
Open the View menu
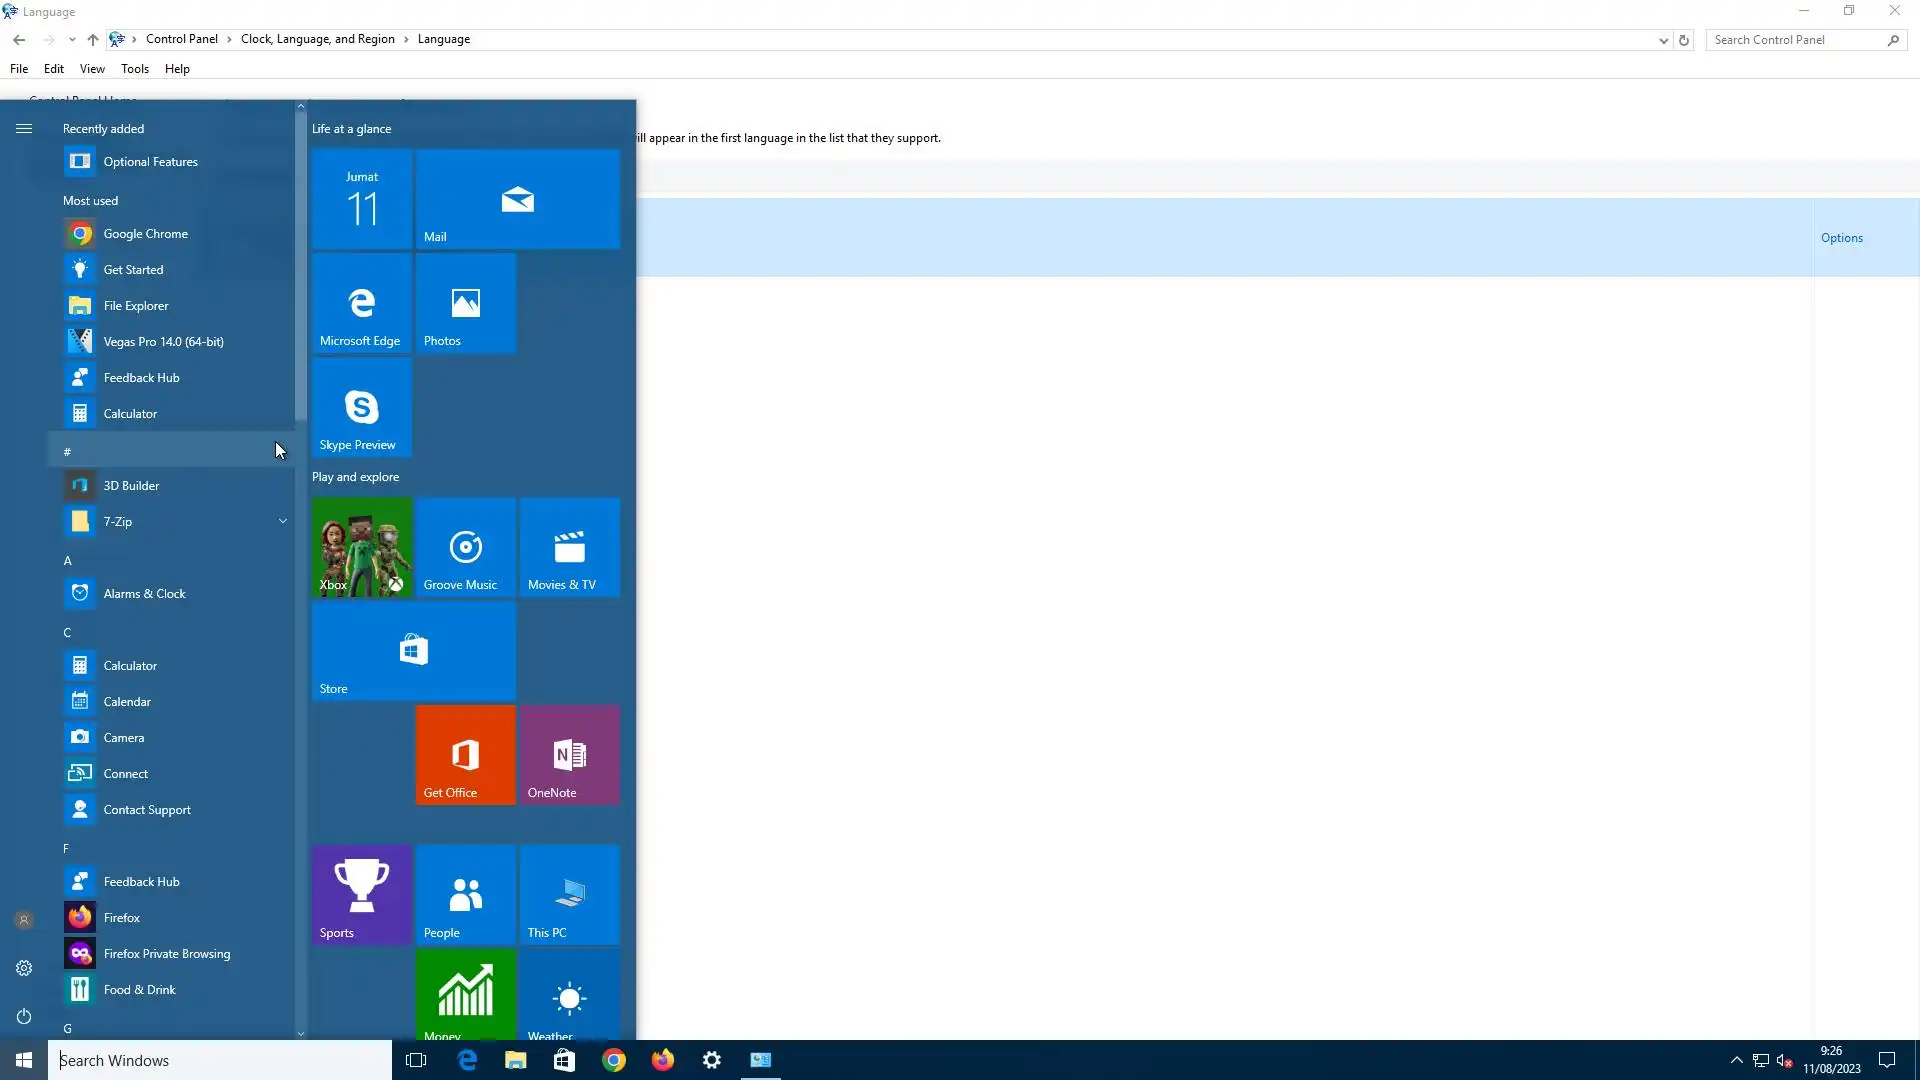click(x=92, y=69)
